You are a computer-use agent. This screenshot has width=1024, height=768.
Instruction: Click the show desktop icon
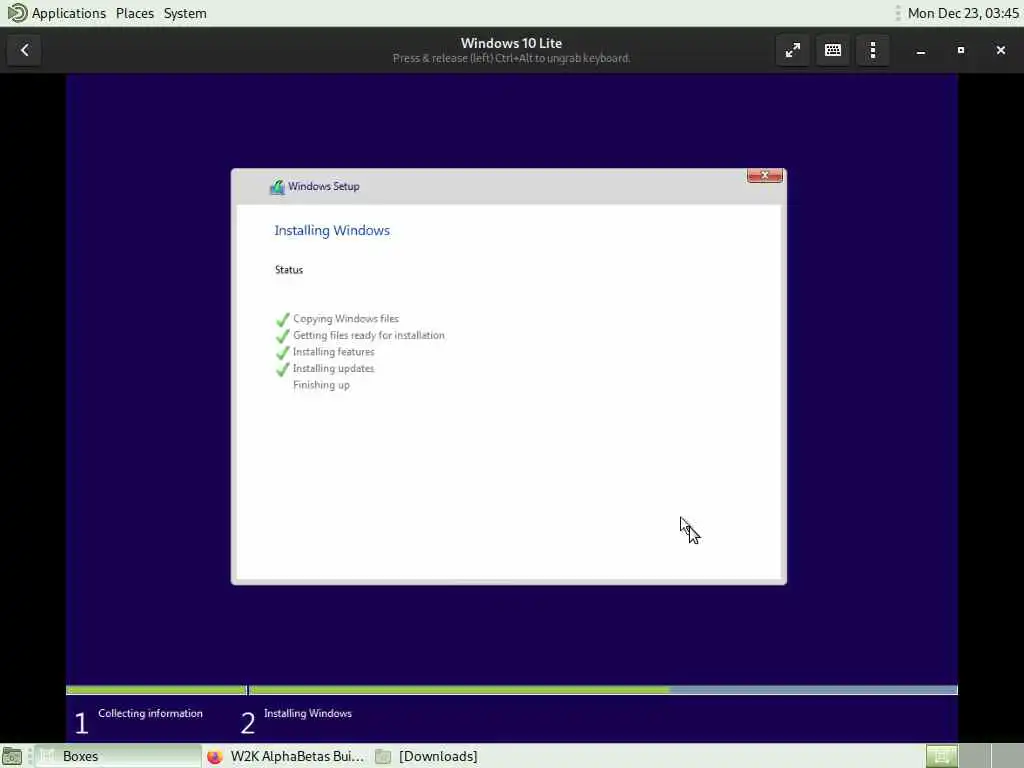[x=12, y=756]
